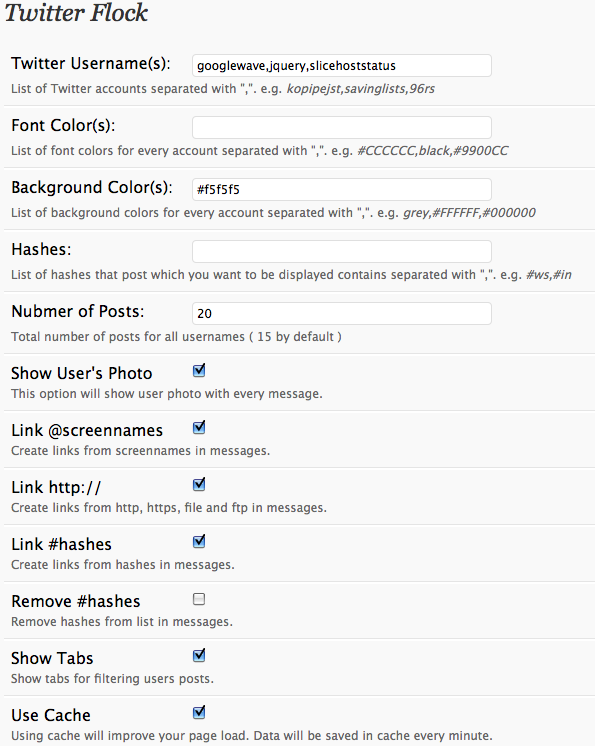Toggle the Show Tabs checkbox
The image size is (595, 746).
(199, 656)
